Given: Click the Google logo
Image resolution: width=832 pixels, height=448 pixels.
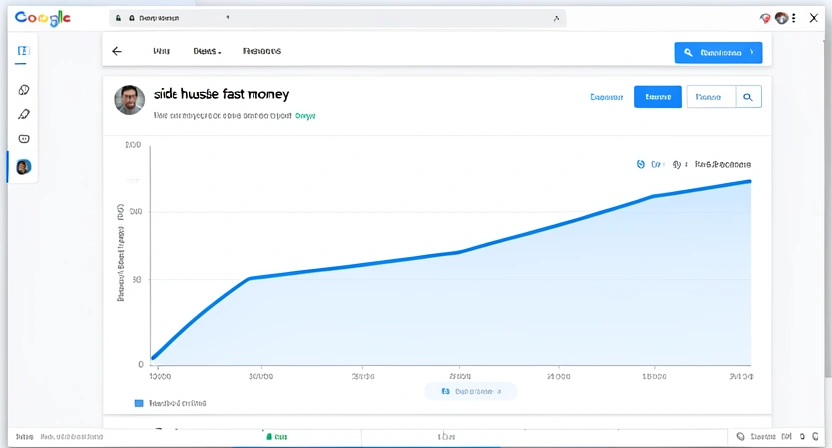Looking at the screenshot, I should (42, 18).
